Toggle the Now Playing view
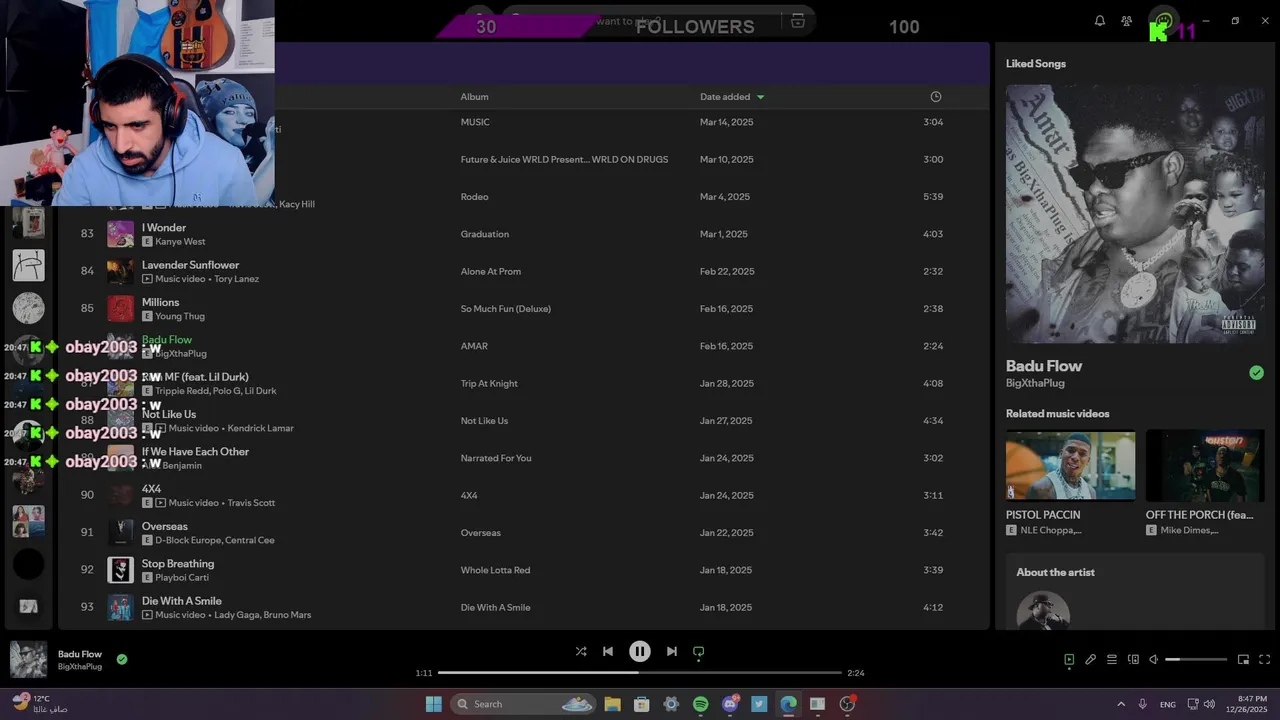The height and width of the screenshot is (720, 1280). point(1069,659)
